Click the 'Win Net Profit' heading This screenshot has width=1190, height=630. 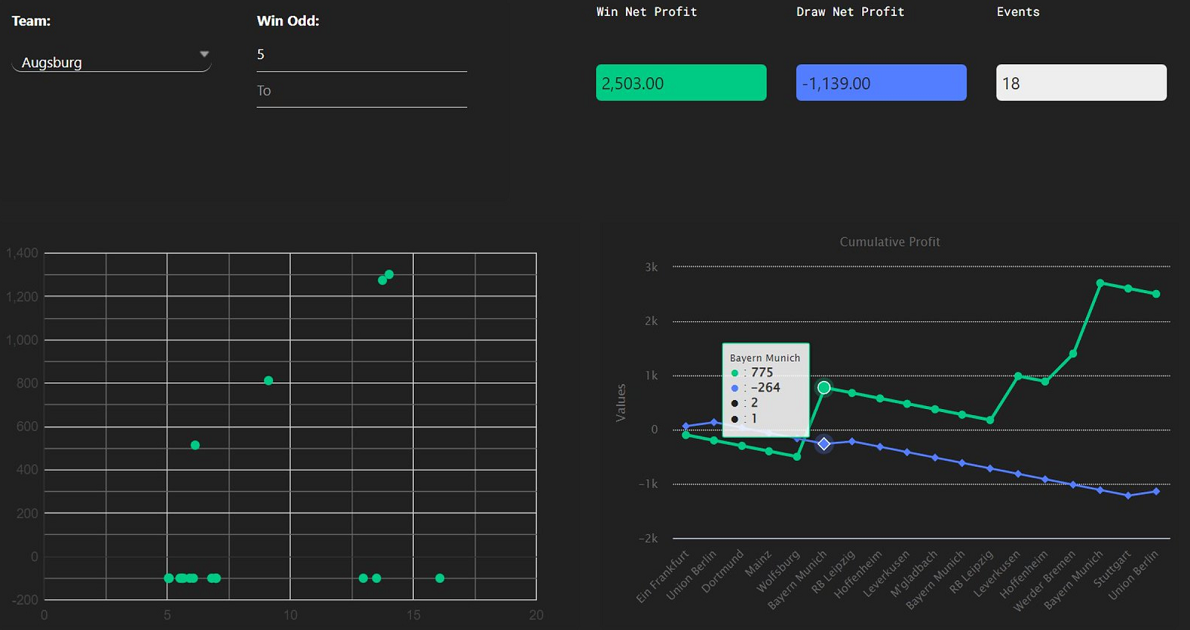647,11
